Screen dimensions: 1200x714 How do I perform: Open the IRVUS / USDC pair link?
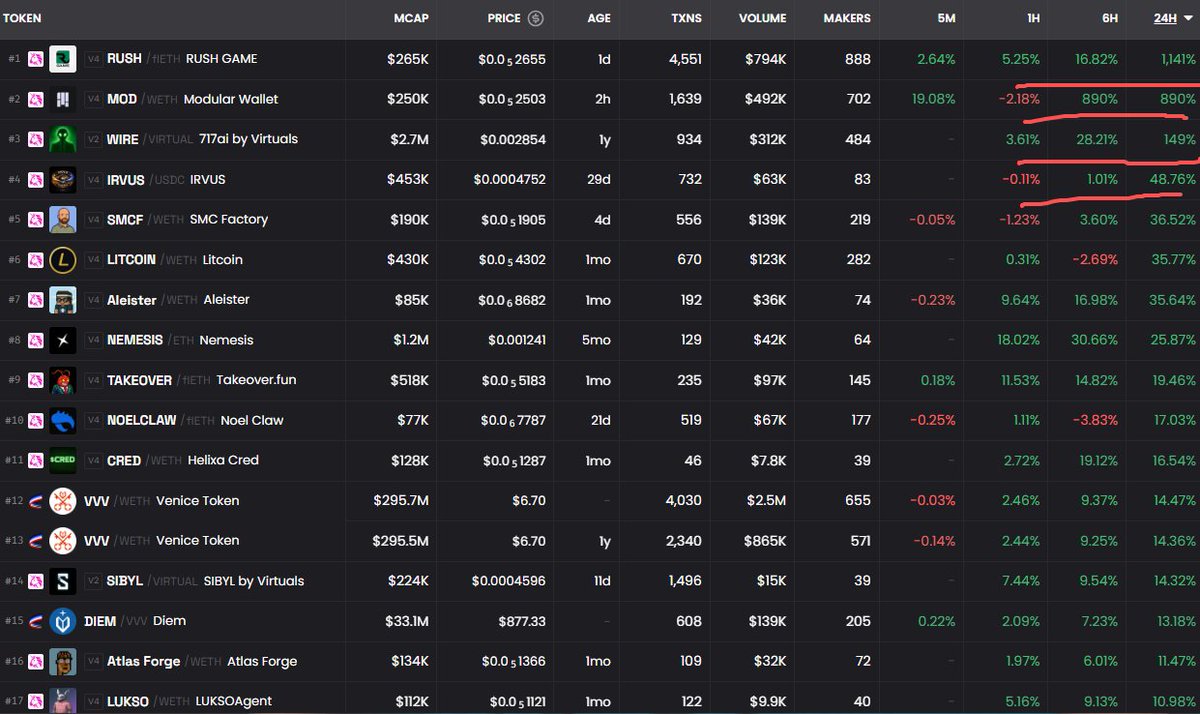tap(146, 180)
